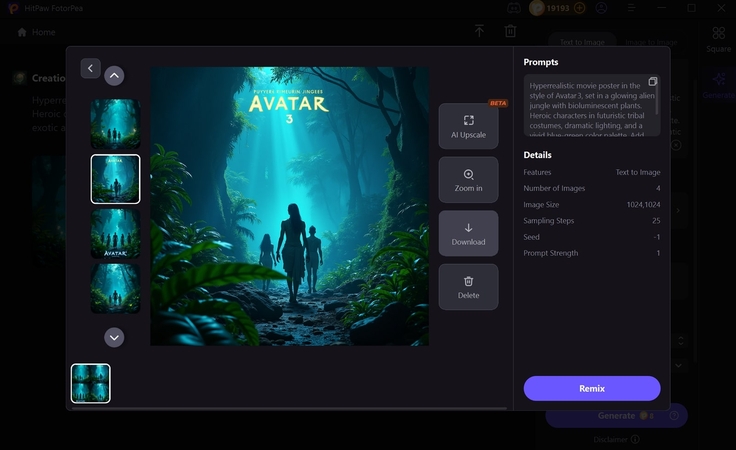Open the hamburger menu in title bar
Image resolution: width=736 pixels, height=450 pixels.
632,8
